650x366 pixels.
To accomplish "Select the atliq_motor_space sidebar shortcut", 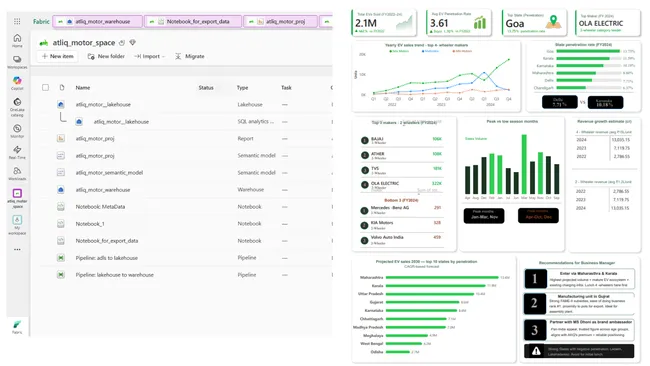I will [17, 198].
